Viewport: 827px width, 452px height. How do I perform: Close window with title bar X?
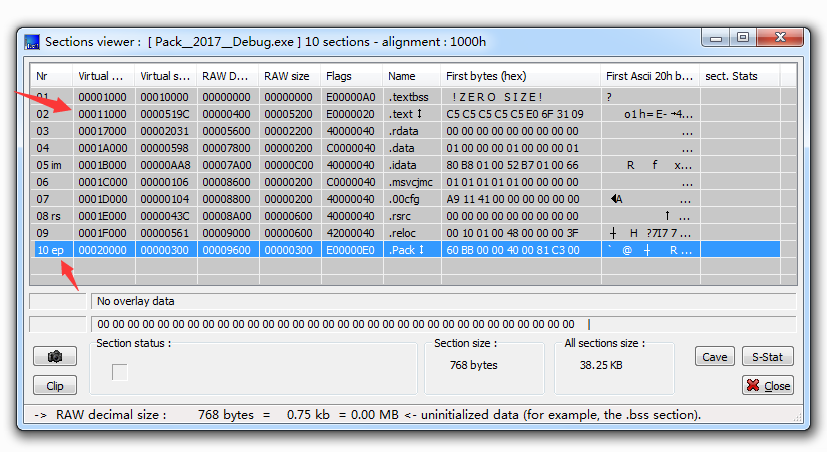click(x=780, y=38)
